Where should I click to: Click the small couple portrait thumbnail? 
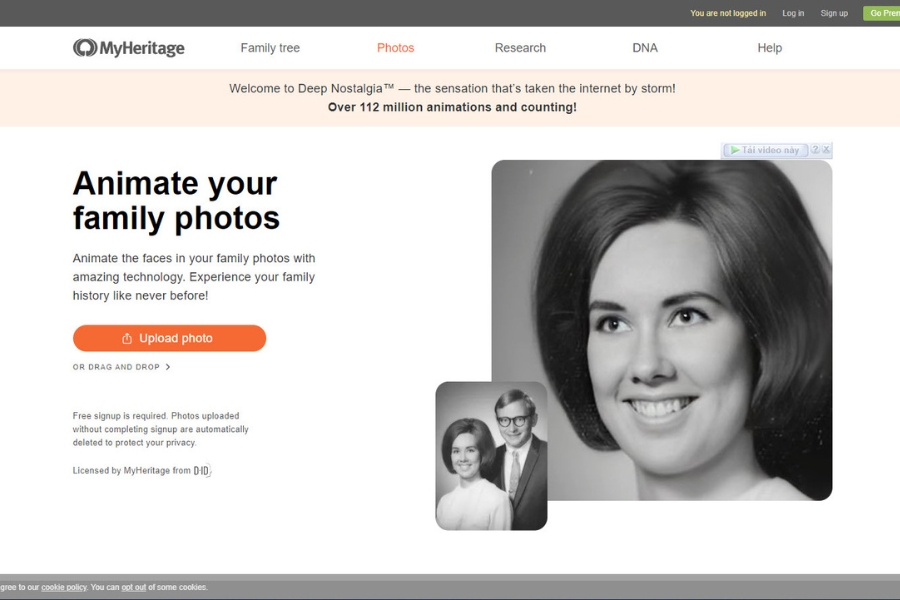click(491, 456)
